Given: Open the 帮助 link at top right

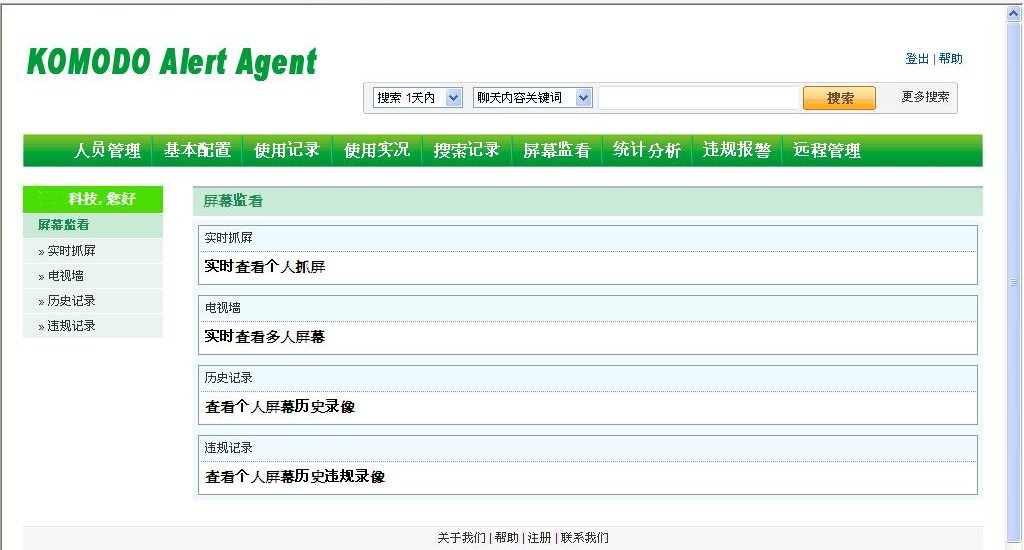Looking at the screenshot, I should 950,59.
